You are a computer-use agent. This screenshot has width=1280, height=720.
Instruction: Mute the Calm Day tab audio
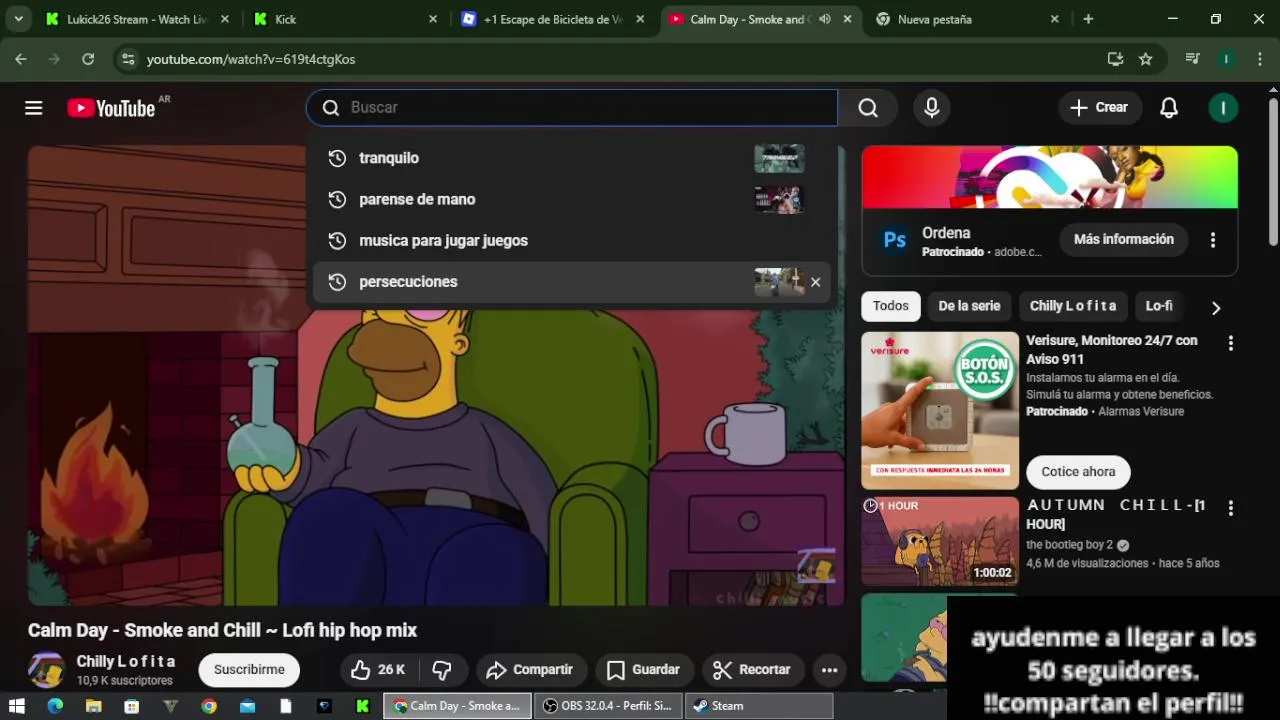coord(825,19)
